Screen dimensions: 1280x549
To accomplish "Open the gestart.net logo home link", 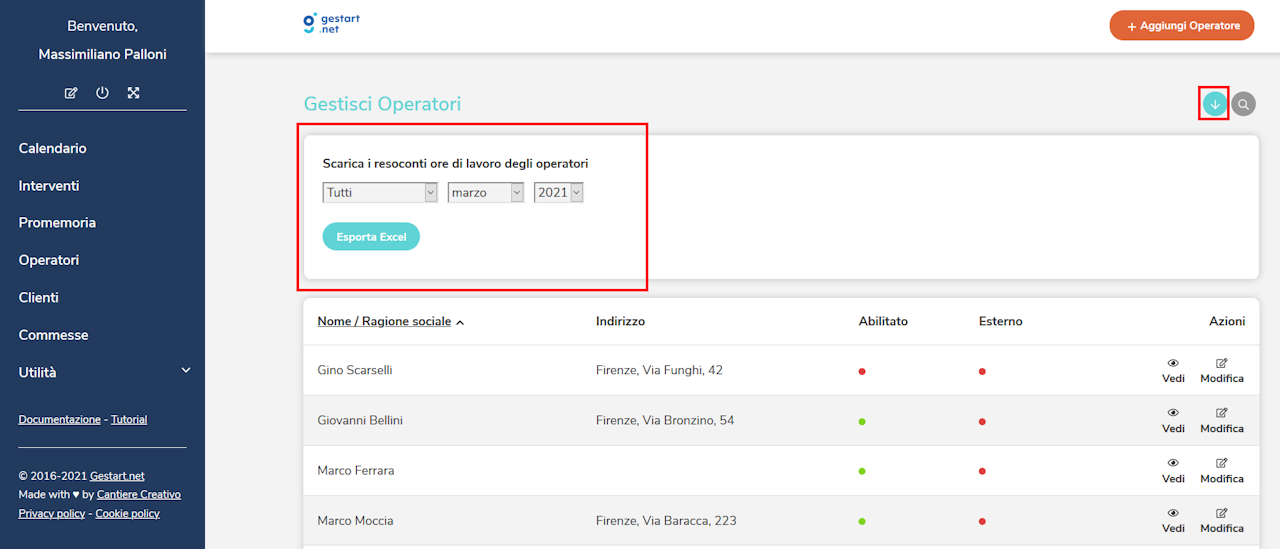I will 331,24.
